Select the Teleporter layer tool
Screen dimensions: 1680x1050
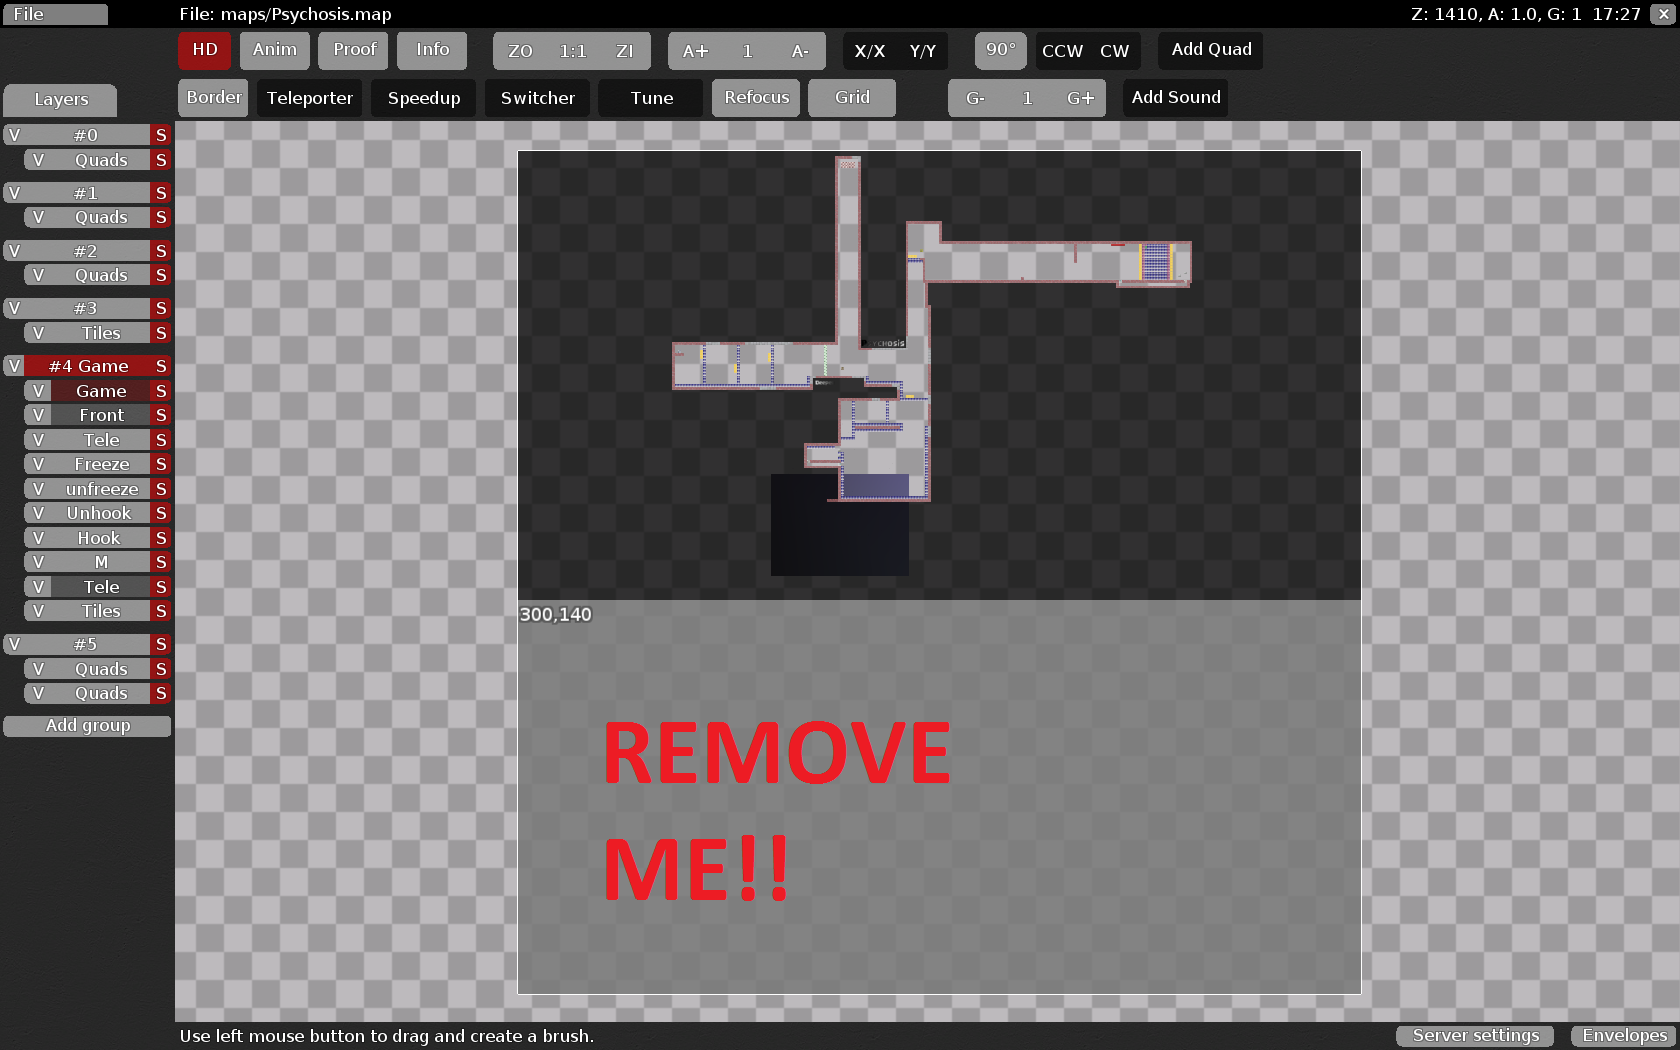point(309,98)
